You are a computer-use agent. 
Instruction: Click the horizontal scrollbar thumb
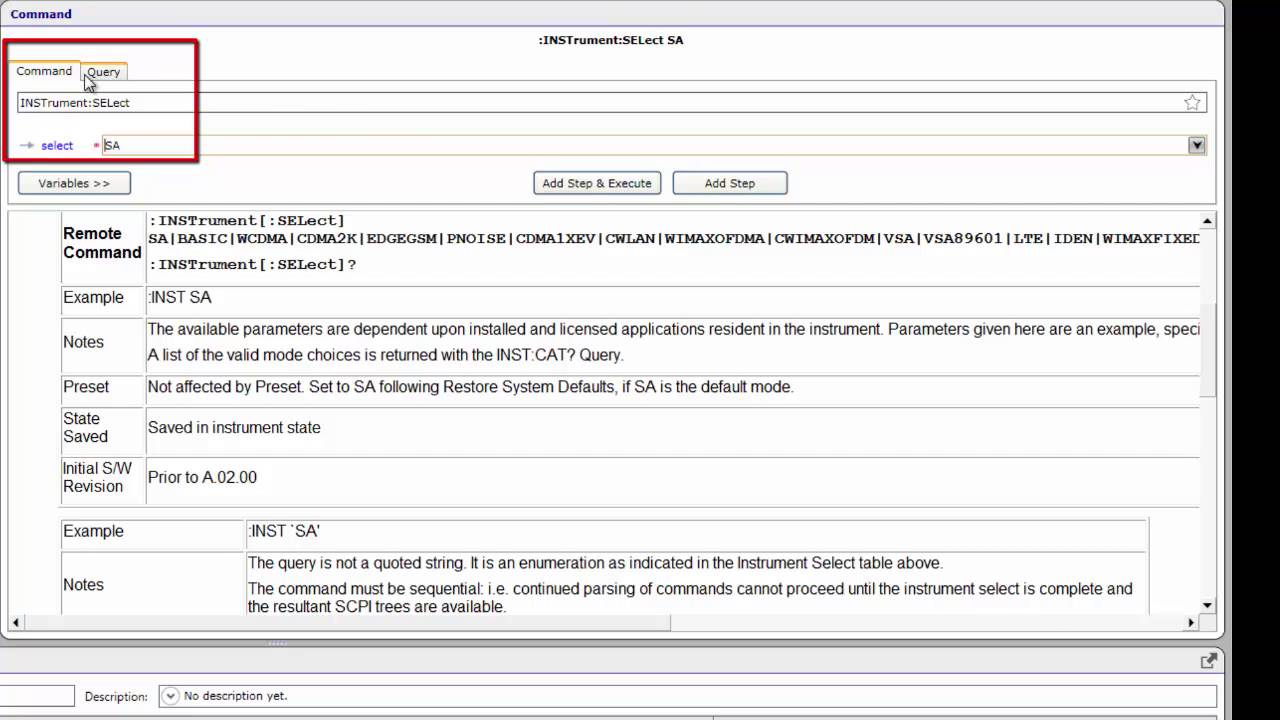coord(346,622)
